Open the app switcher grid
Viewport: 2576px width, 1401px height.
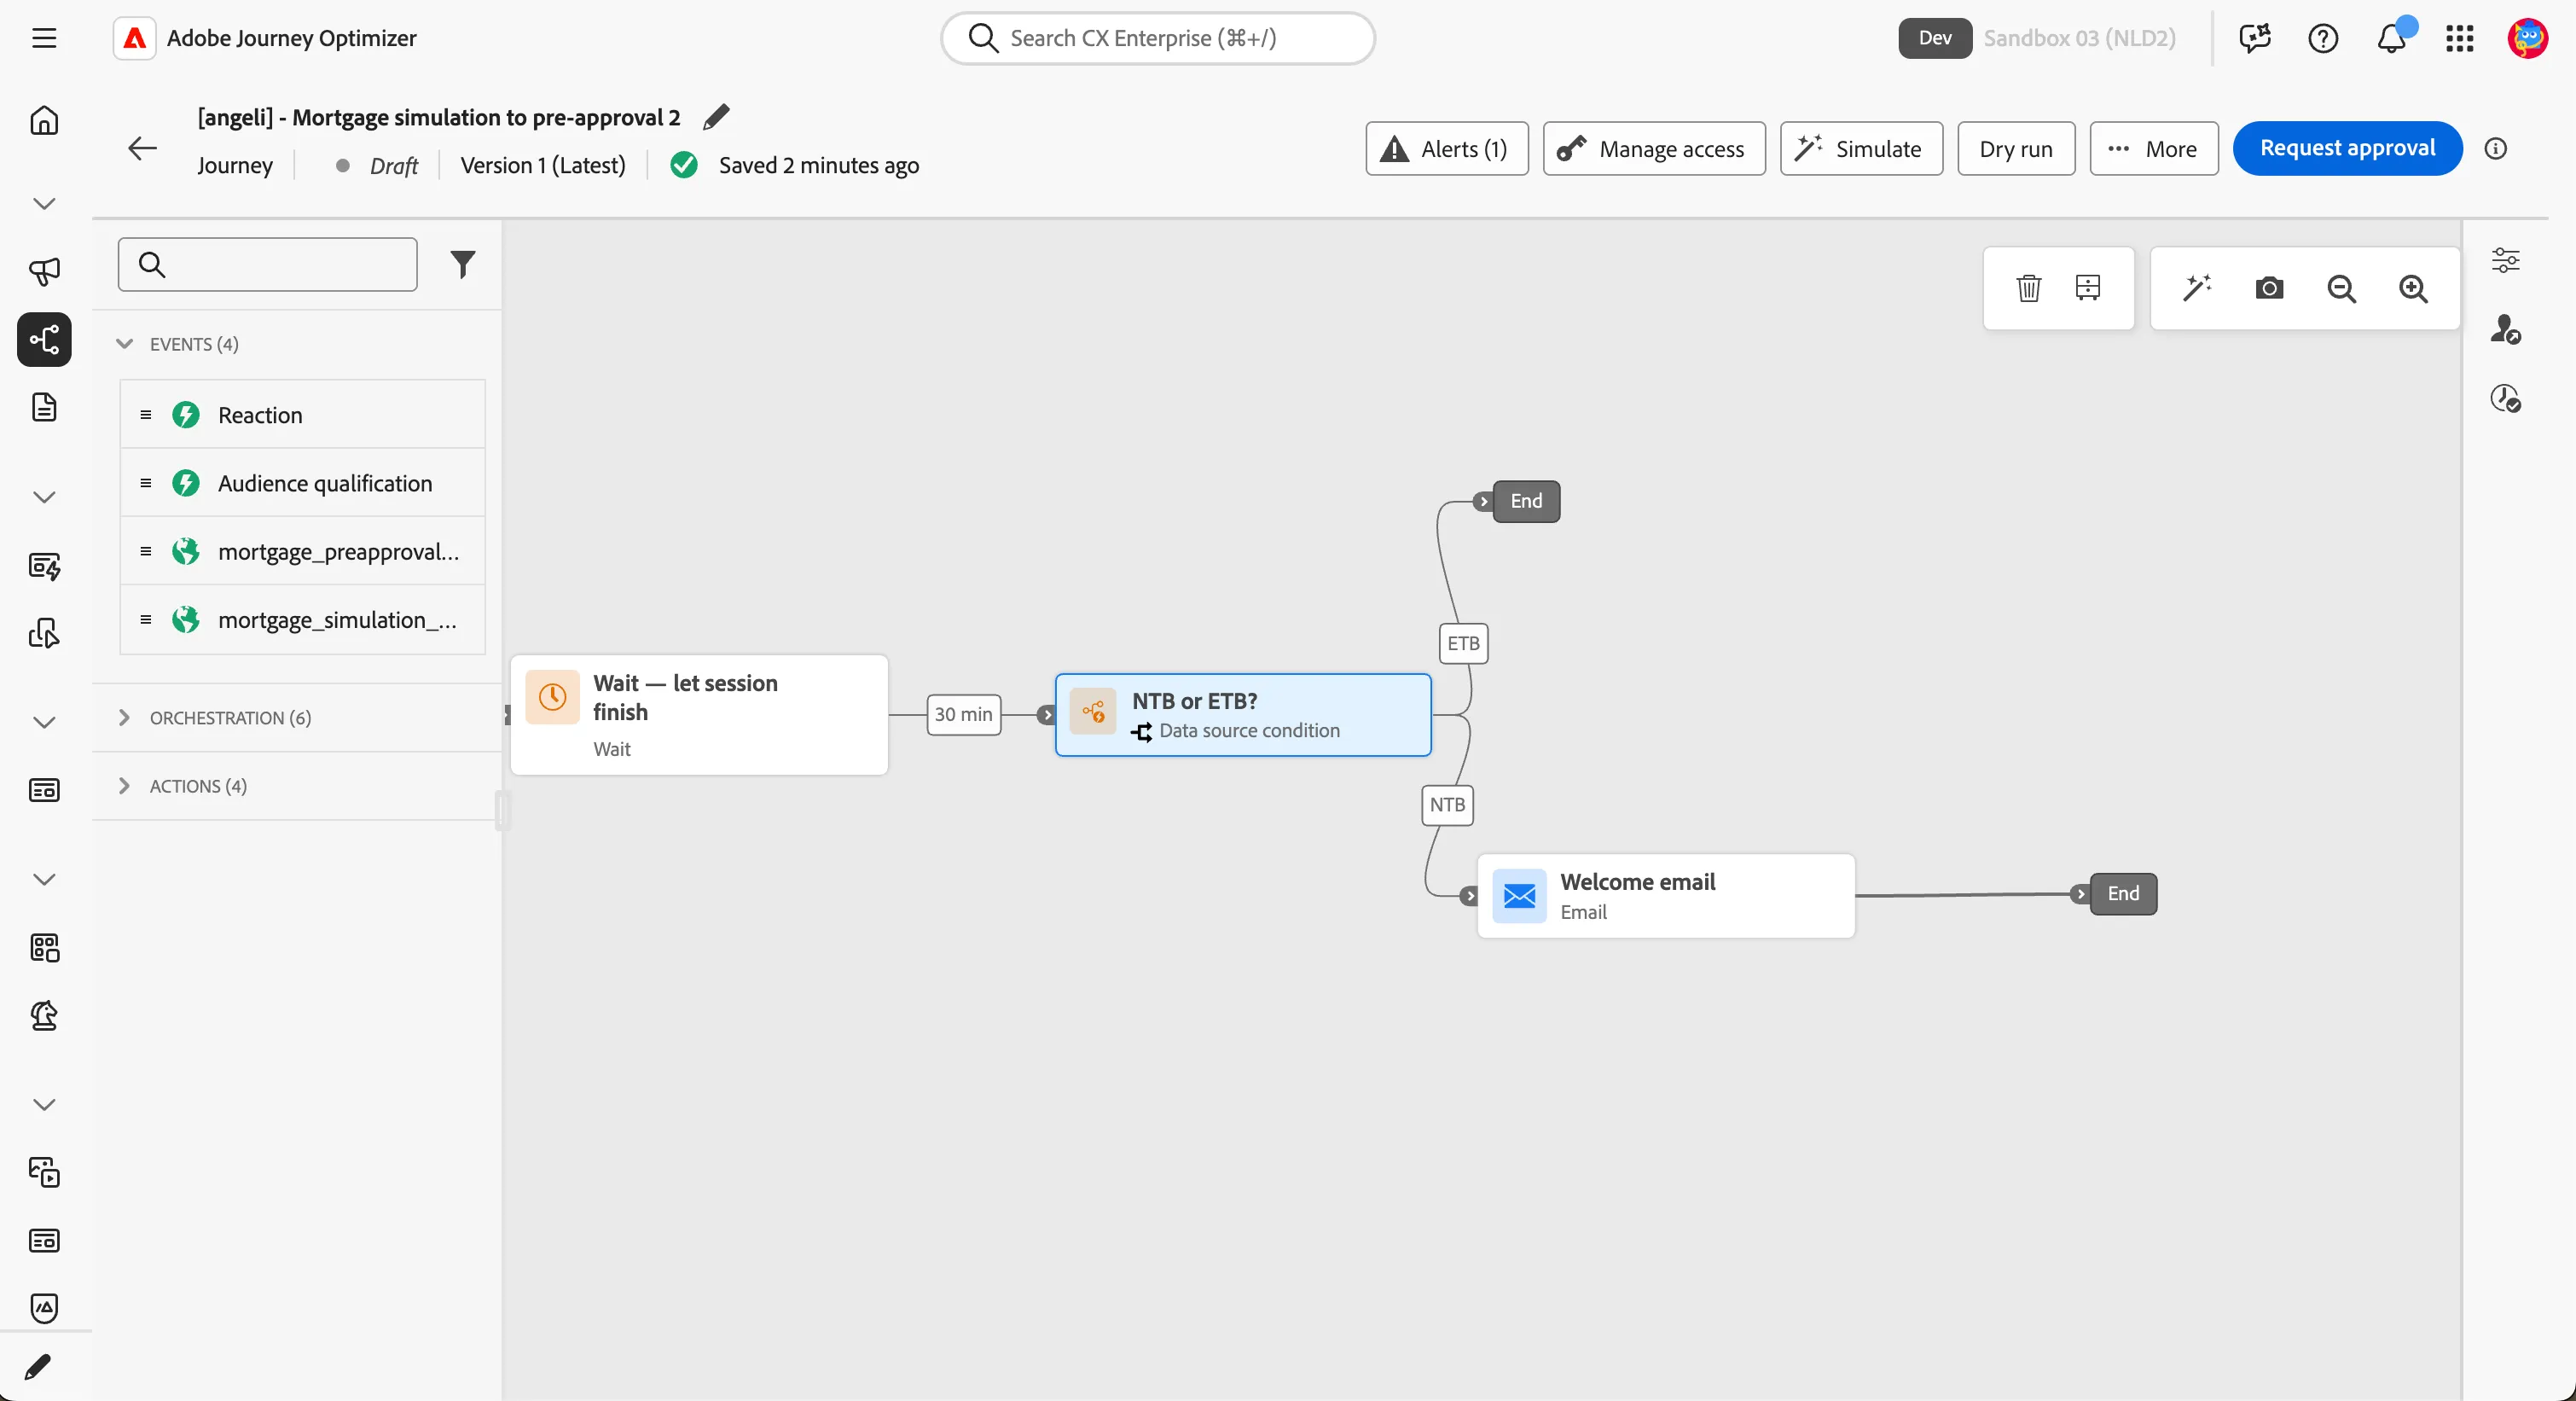tap(2459, 38)
